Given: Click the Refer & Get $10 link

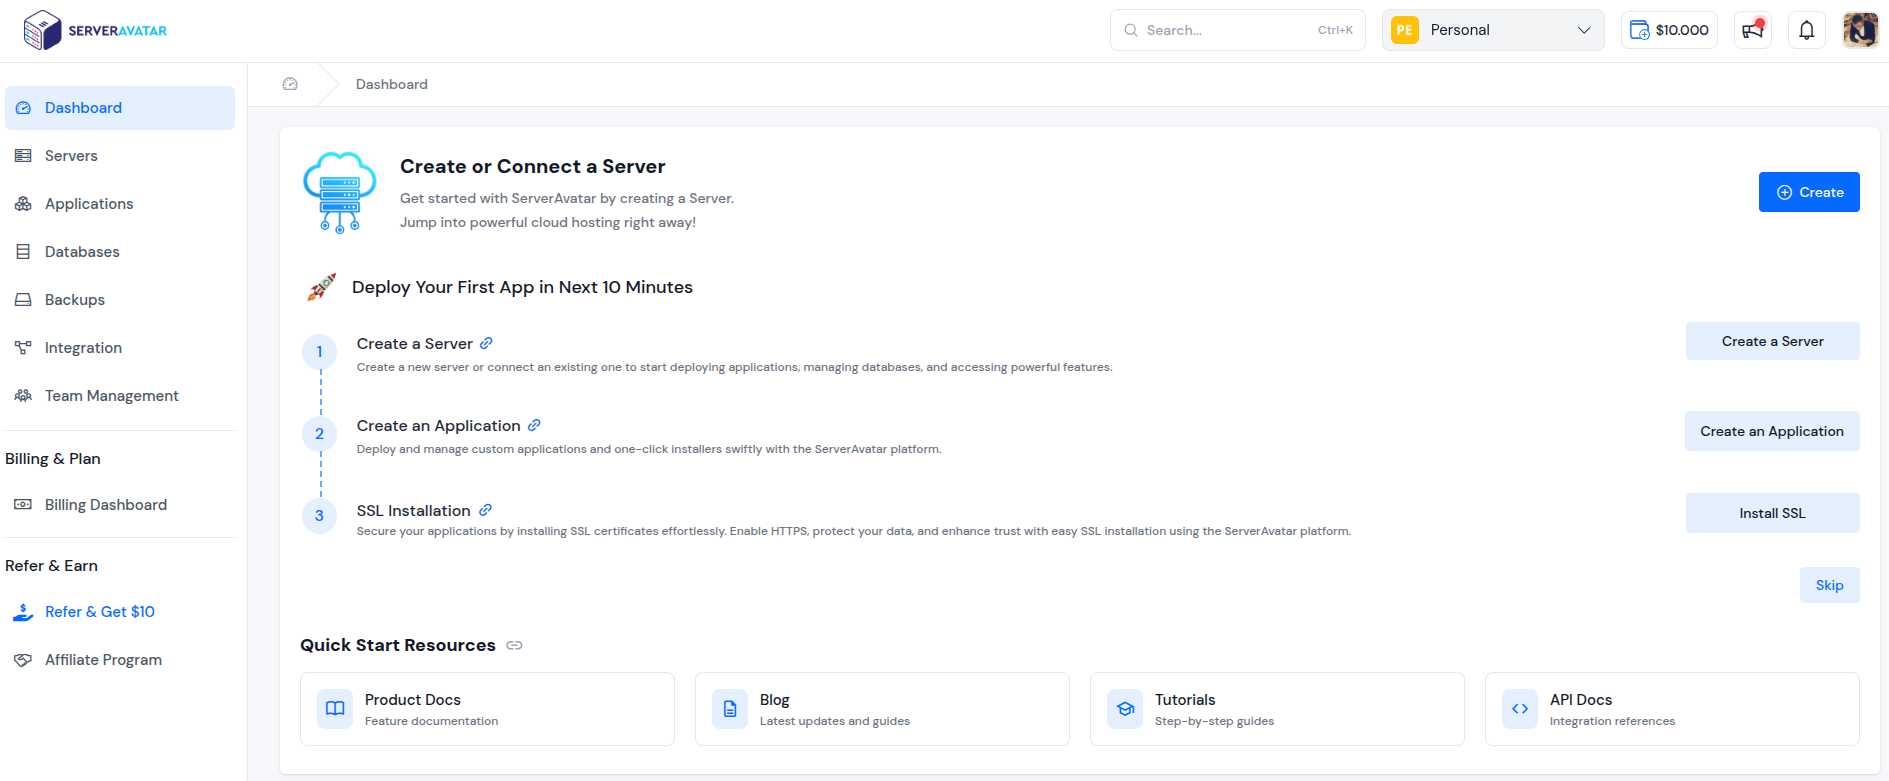Looking at the screenshot, I should (x=100, y=612).
